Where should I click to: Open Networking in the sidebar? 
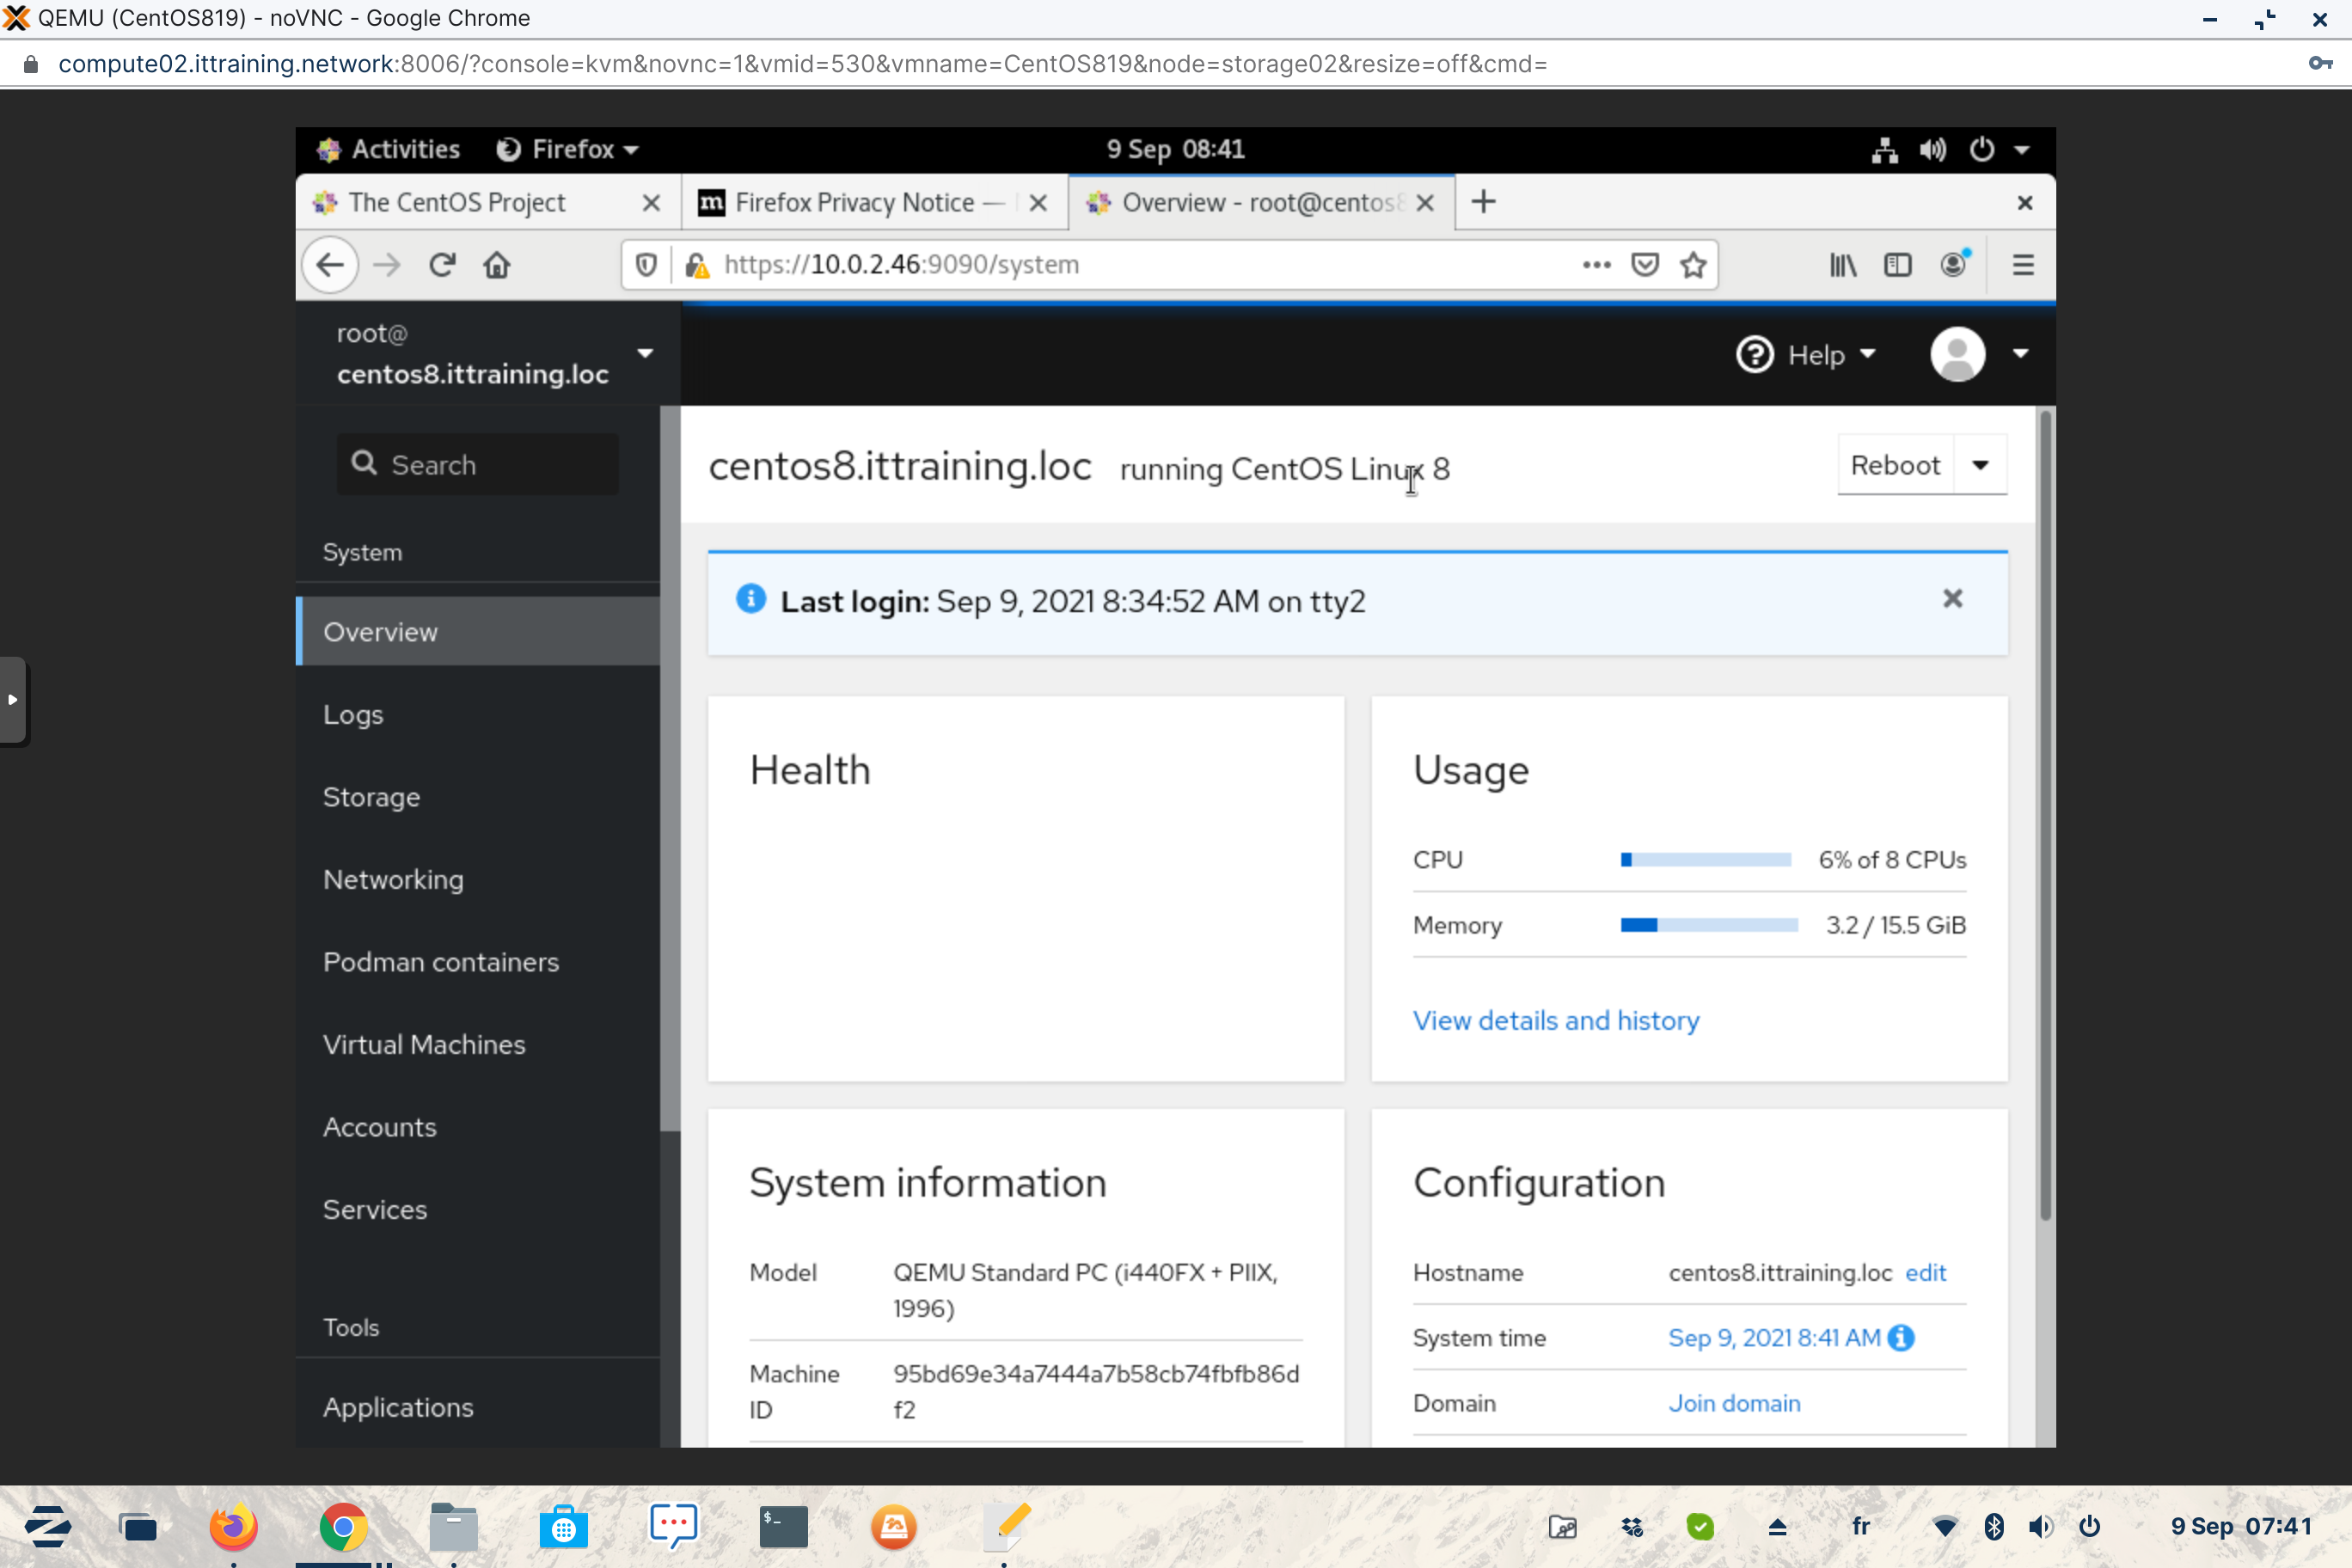tap(393, 879)
